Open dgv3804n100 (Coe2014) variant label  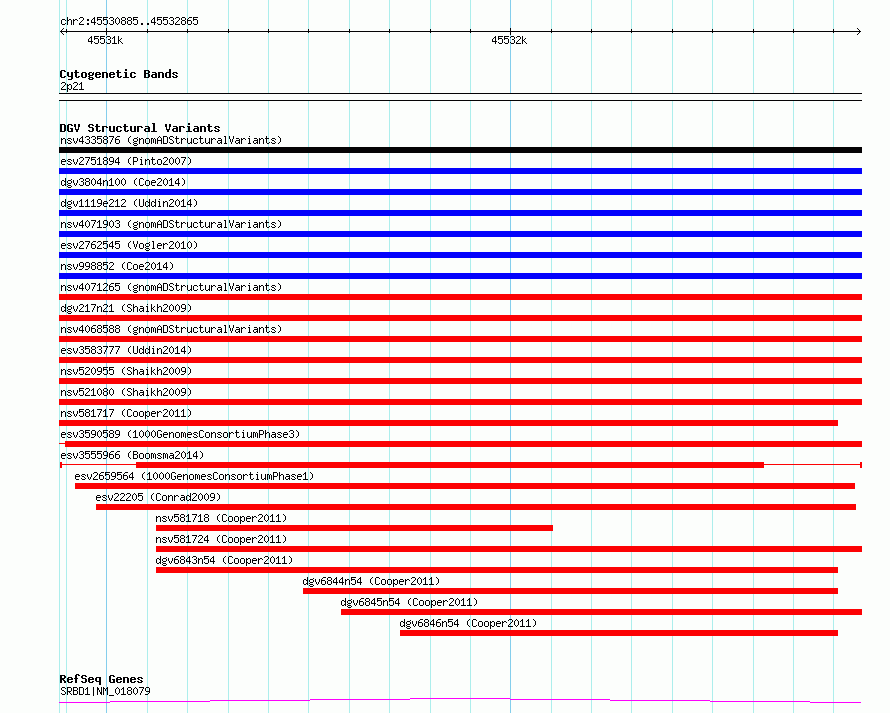[123, 182]
